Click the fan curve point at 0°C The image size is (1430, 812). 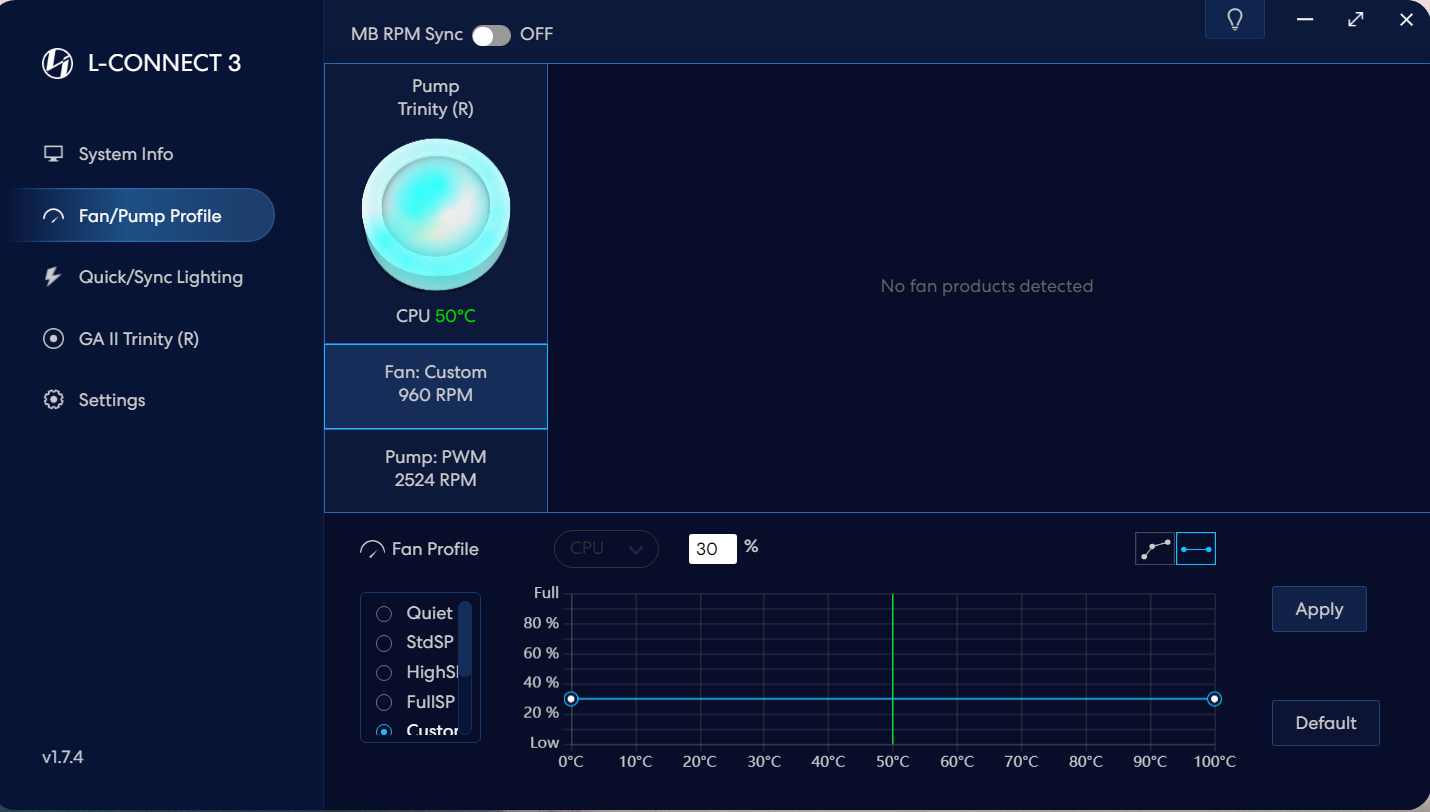[x=571, y=699]
